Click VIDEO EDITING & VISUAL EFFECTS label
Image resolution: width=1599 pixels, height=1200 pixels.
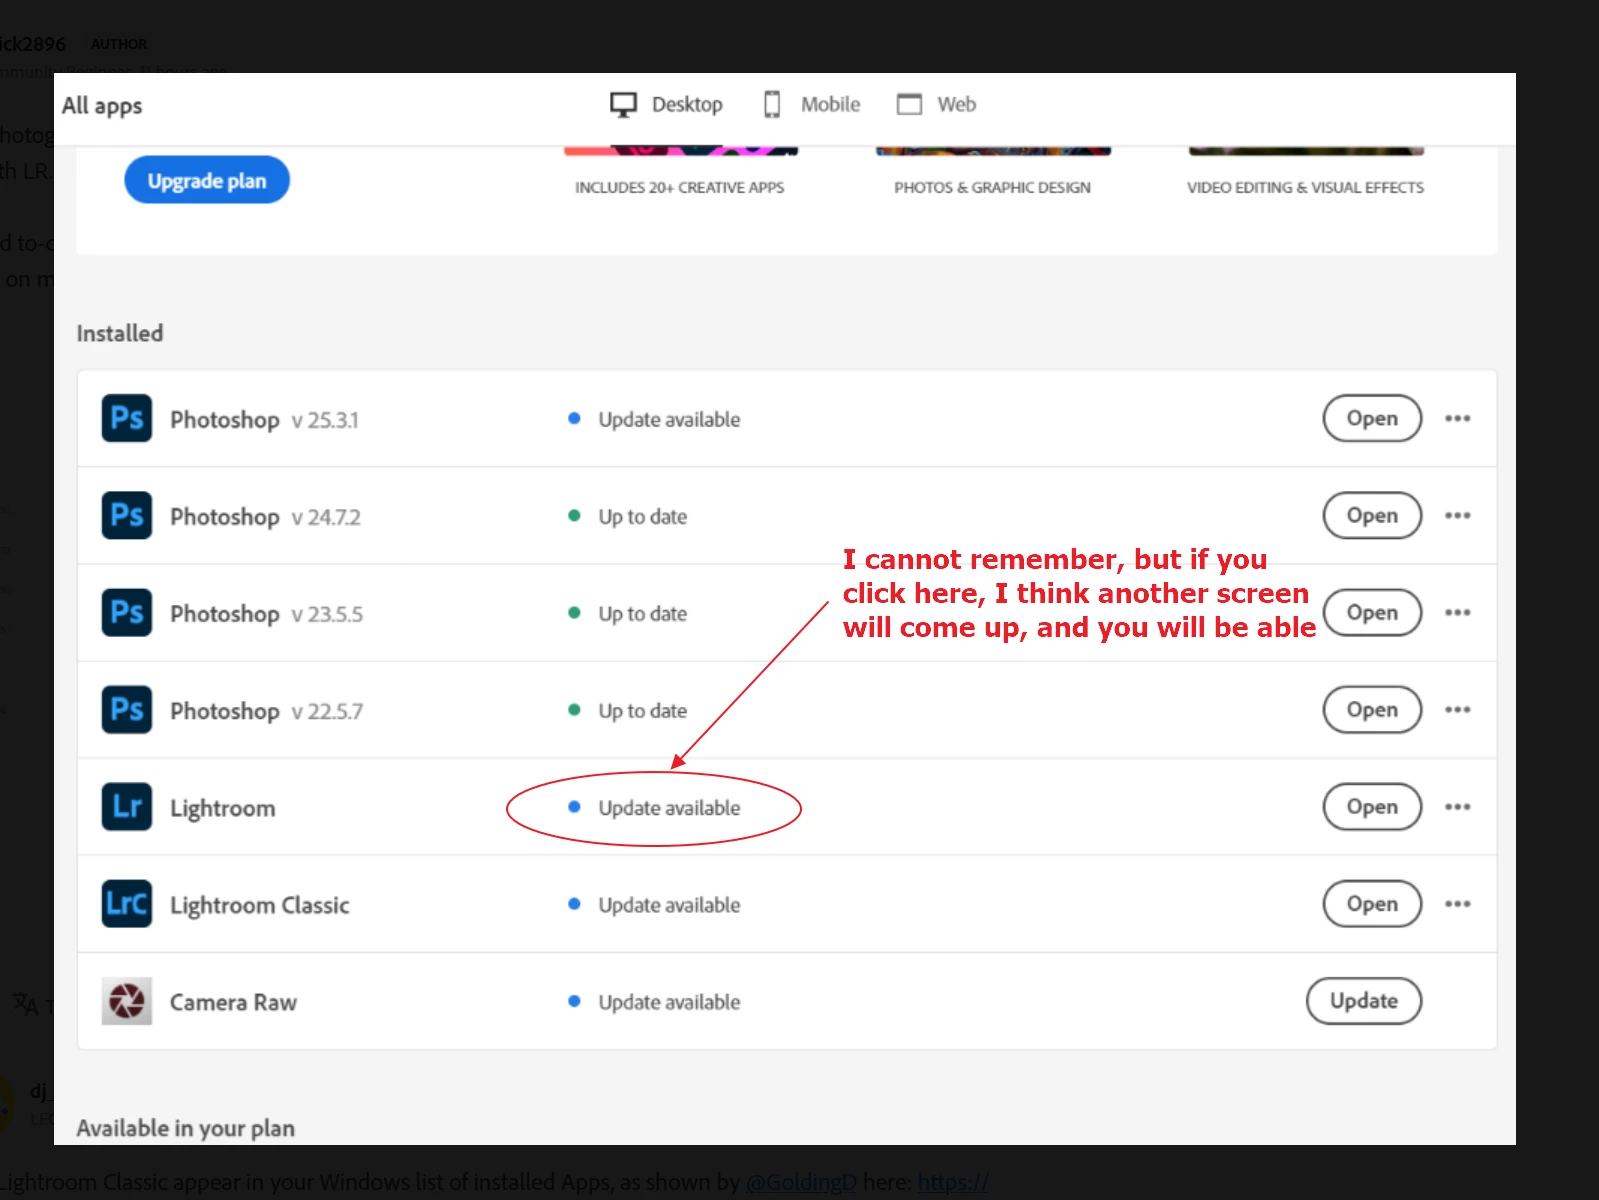1305,187
